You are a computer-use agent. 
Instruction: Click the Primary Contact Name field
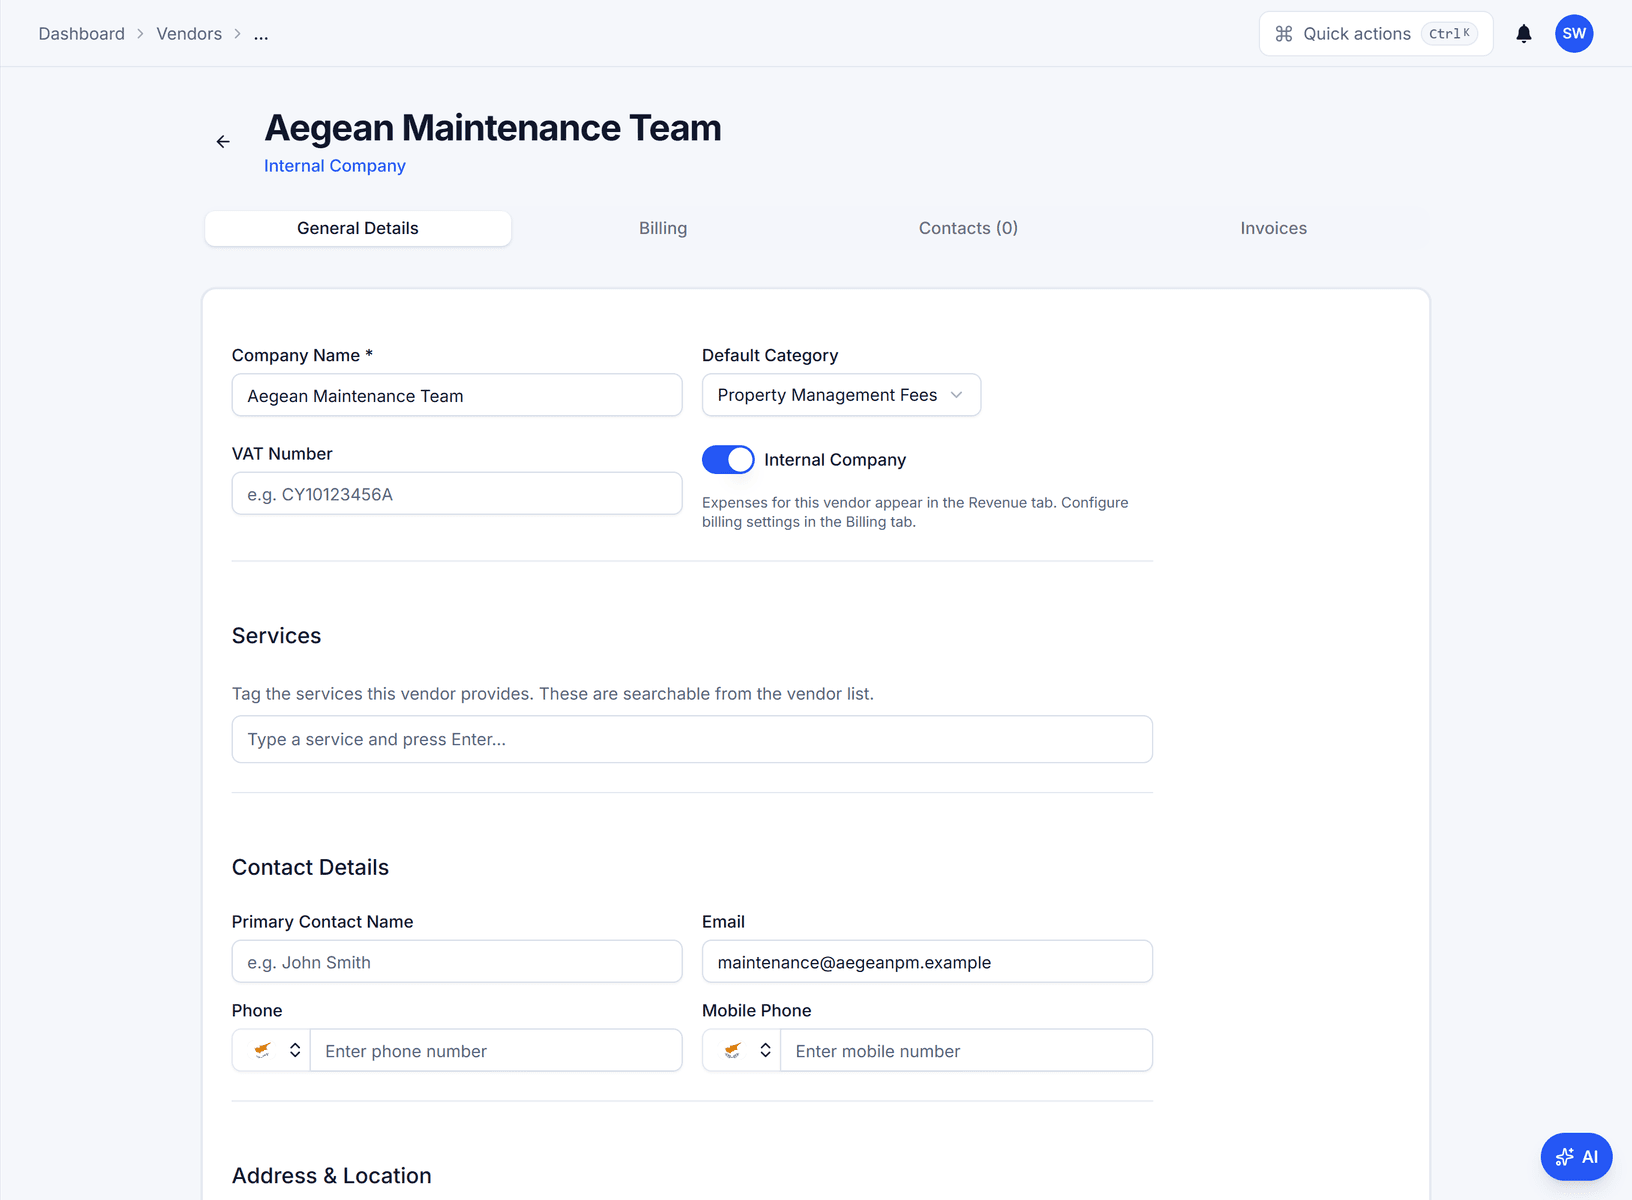click(457, 962)
